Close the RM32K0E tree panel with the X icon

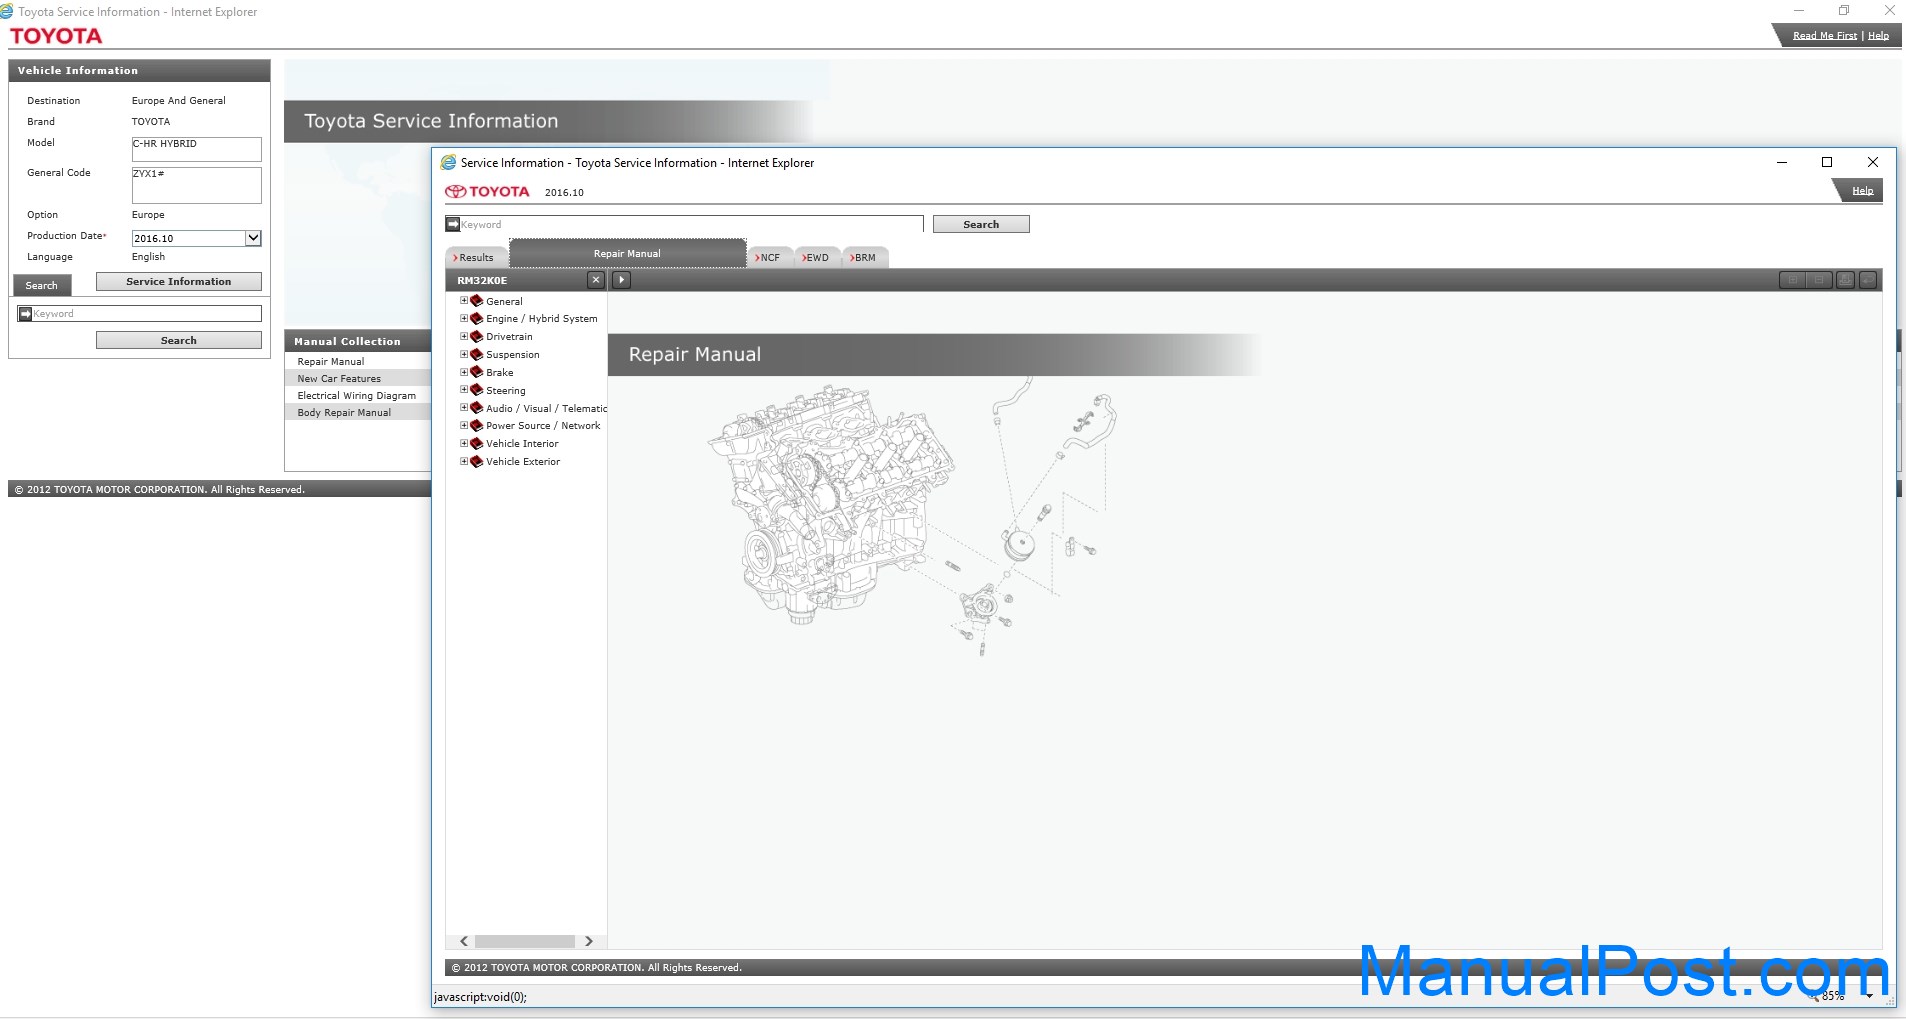[x=596, y=280]
